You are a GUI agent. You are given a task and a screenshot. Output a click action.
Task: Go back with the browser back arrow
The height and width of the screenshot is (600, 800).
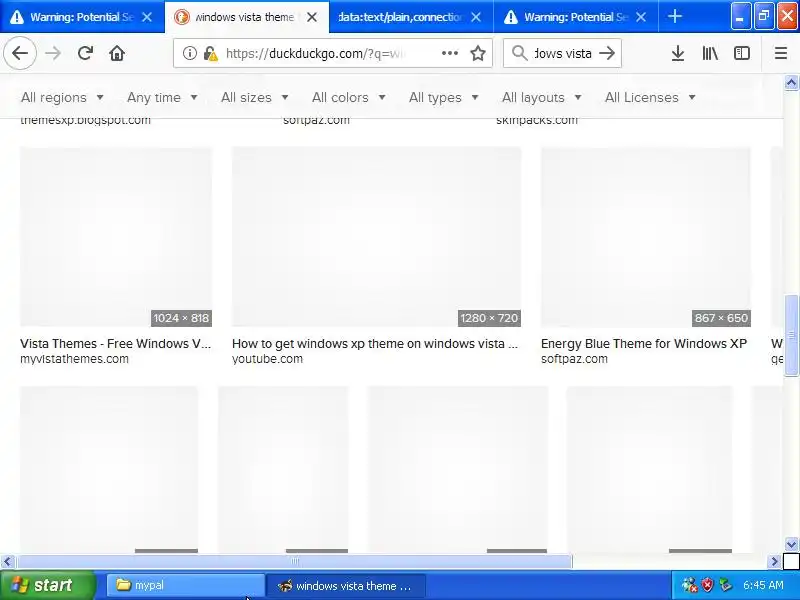pos(20,53)
